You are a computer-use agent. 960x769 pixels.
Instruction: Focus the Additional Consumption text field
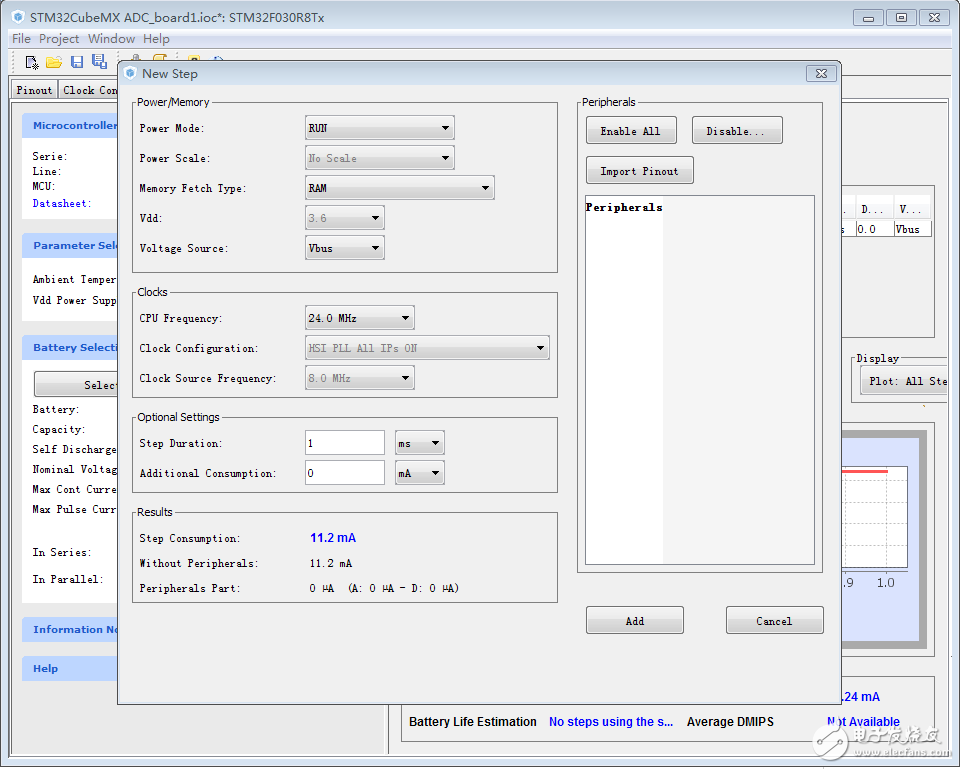[344, 473]
